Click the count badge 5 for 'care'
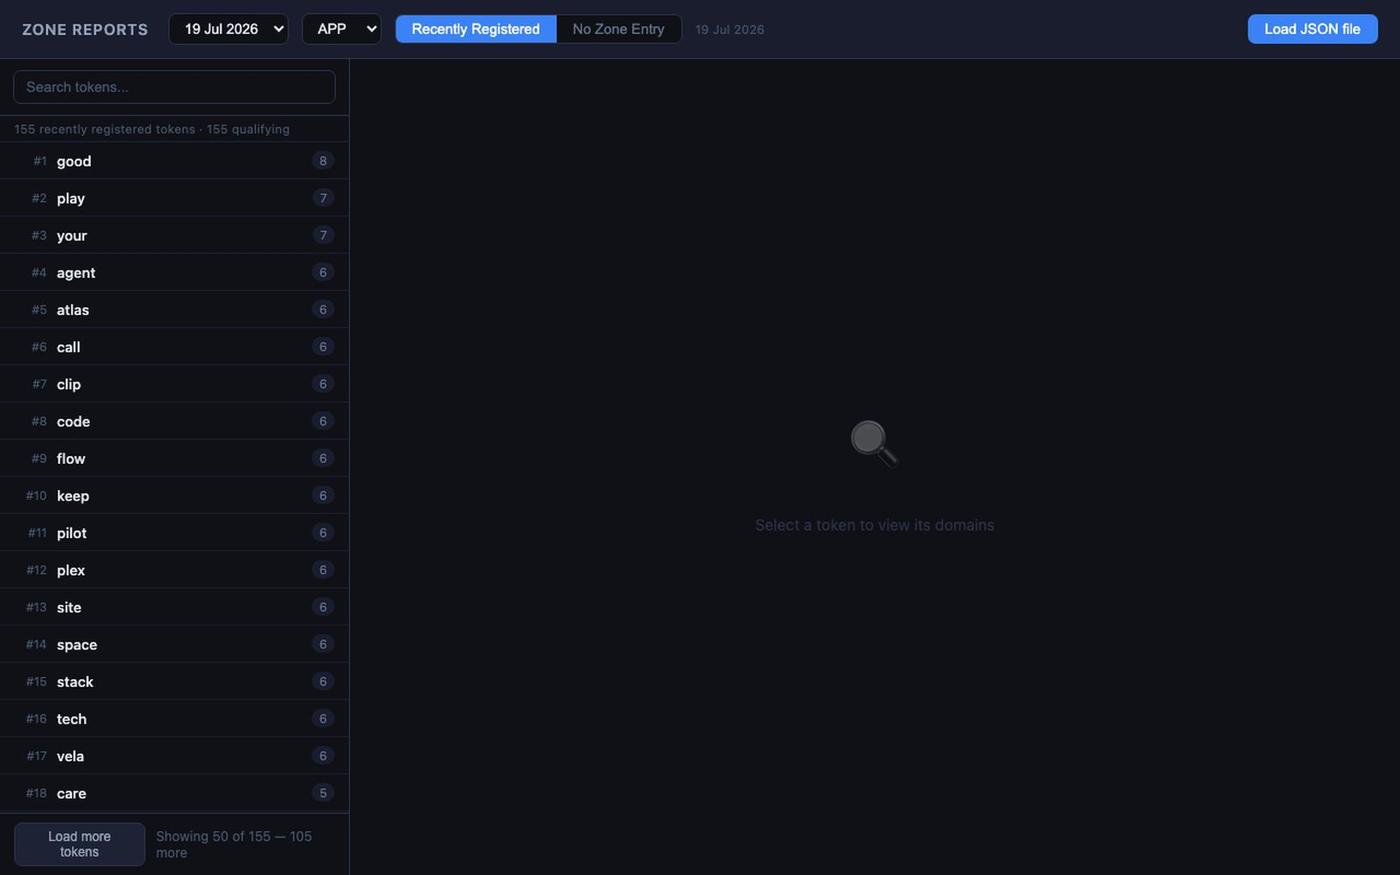 (322, 793)
